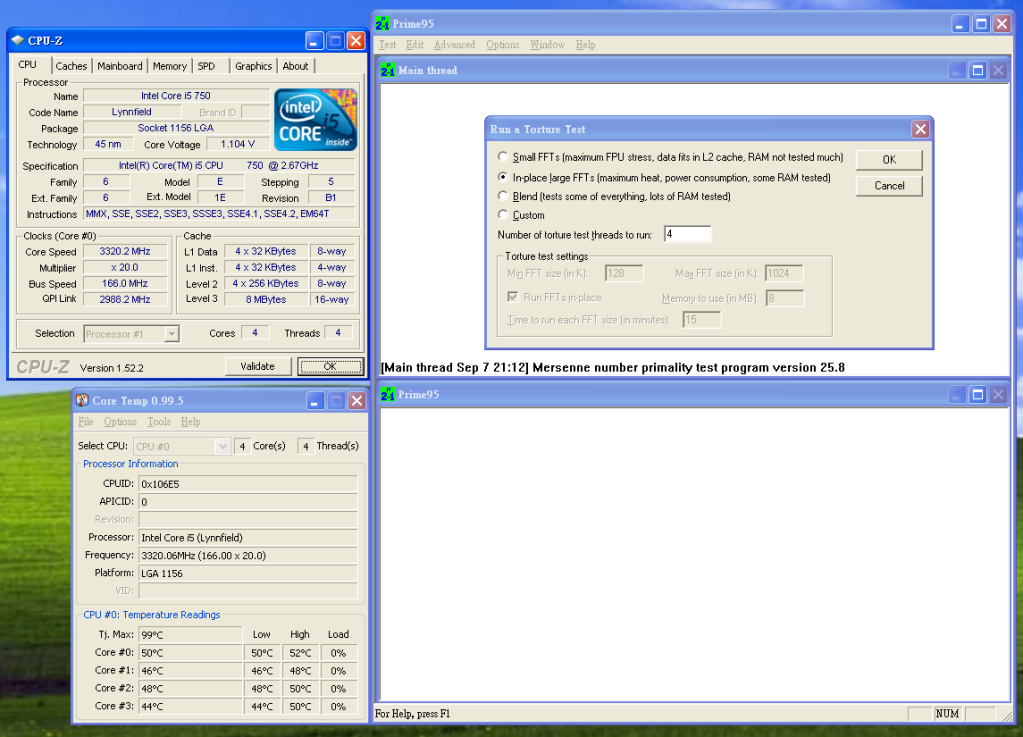Click the Min FFT size field
Screen dimensions: 1023x737
(624, 273)
